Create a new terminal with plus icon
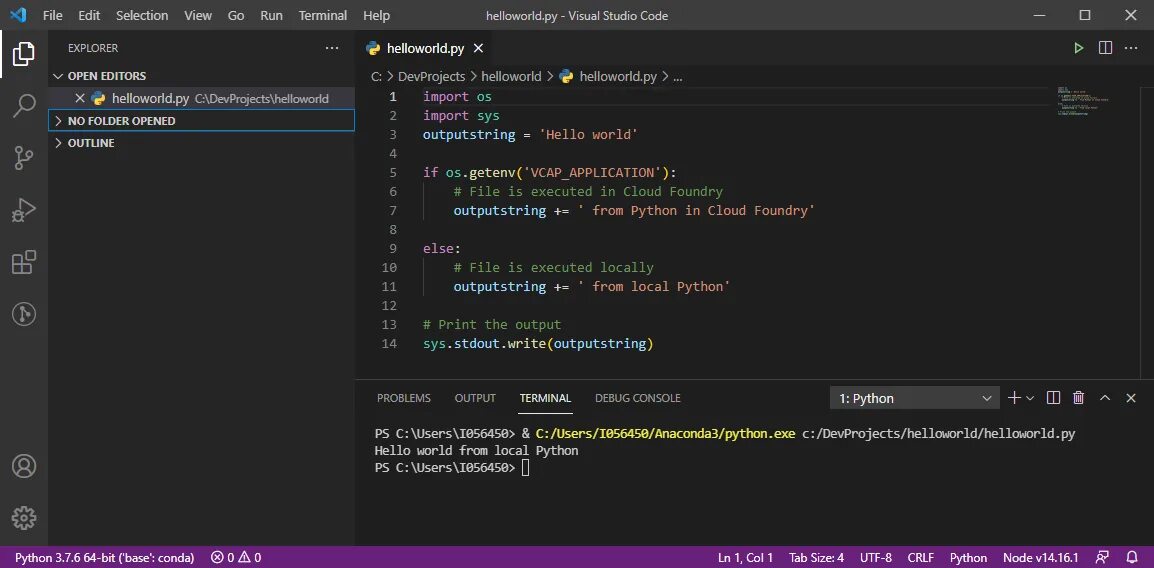 (x=1014, y=398)
